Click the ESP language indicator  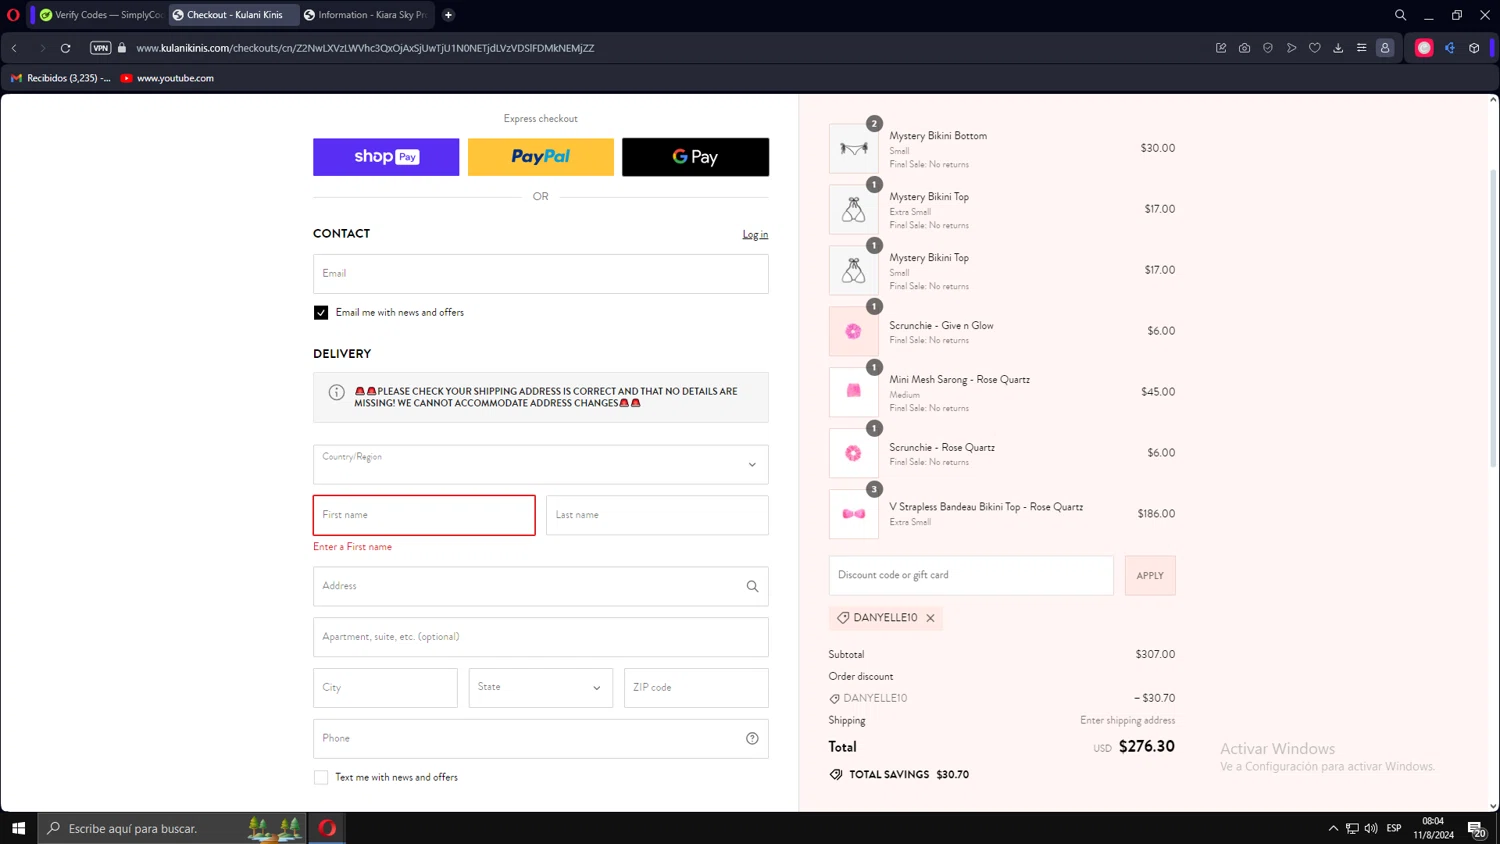pyautogui.click(x=1394, y=828)
